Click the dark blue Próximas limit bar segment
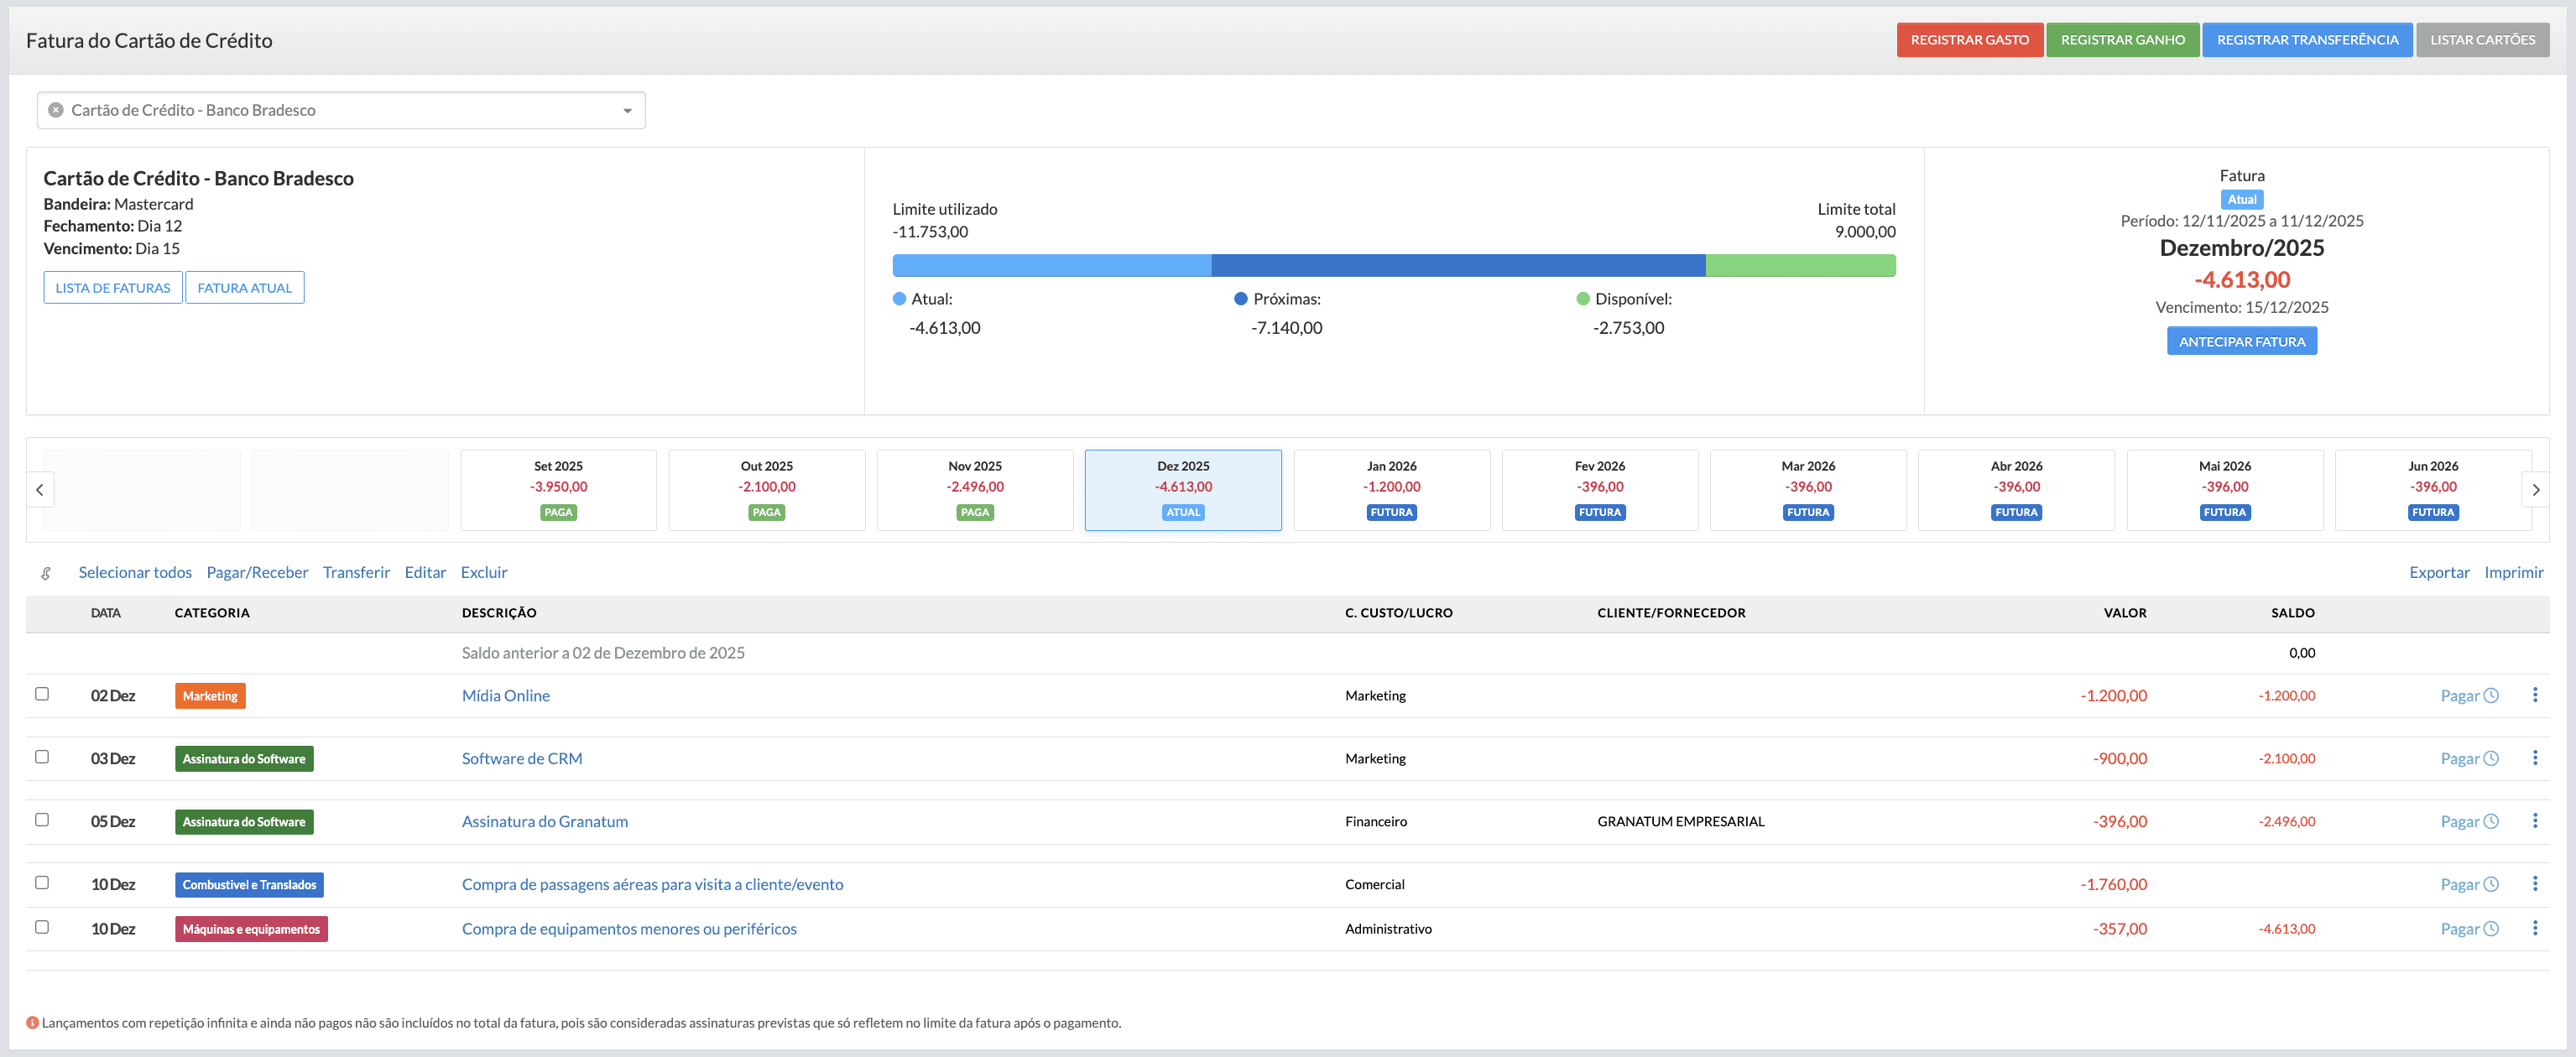The height and width of the screenshot is (1057, 2576). click(x=1457, y=265)
